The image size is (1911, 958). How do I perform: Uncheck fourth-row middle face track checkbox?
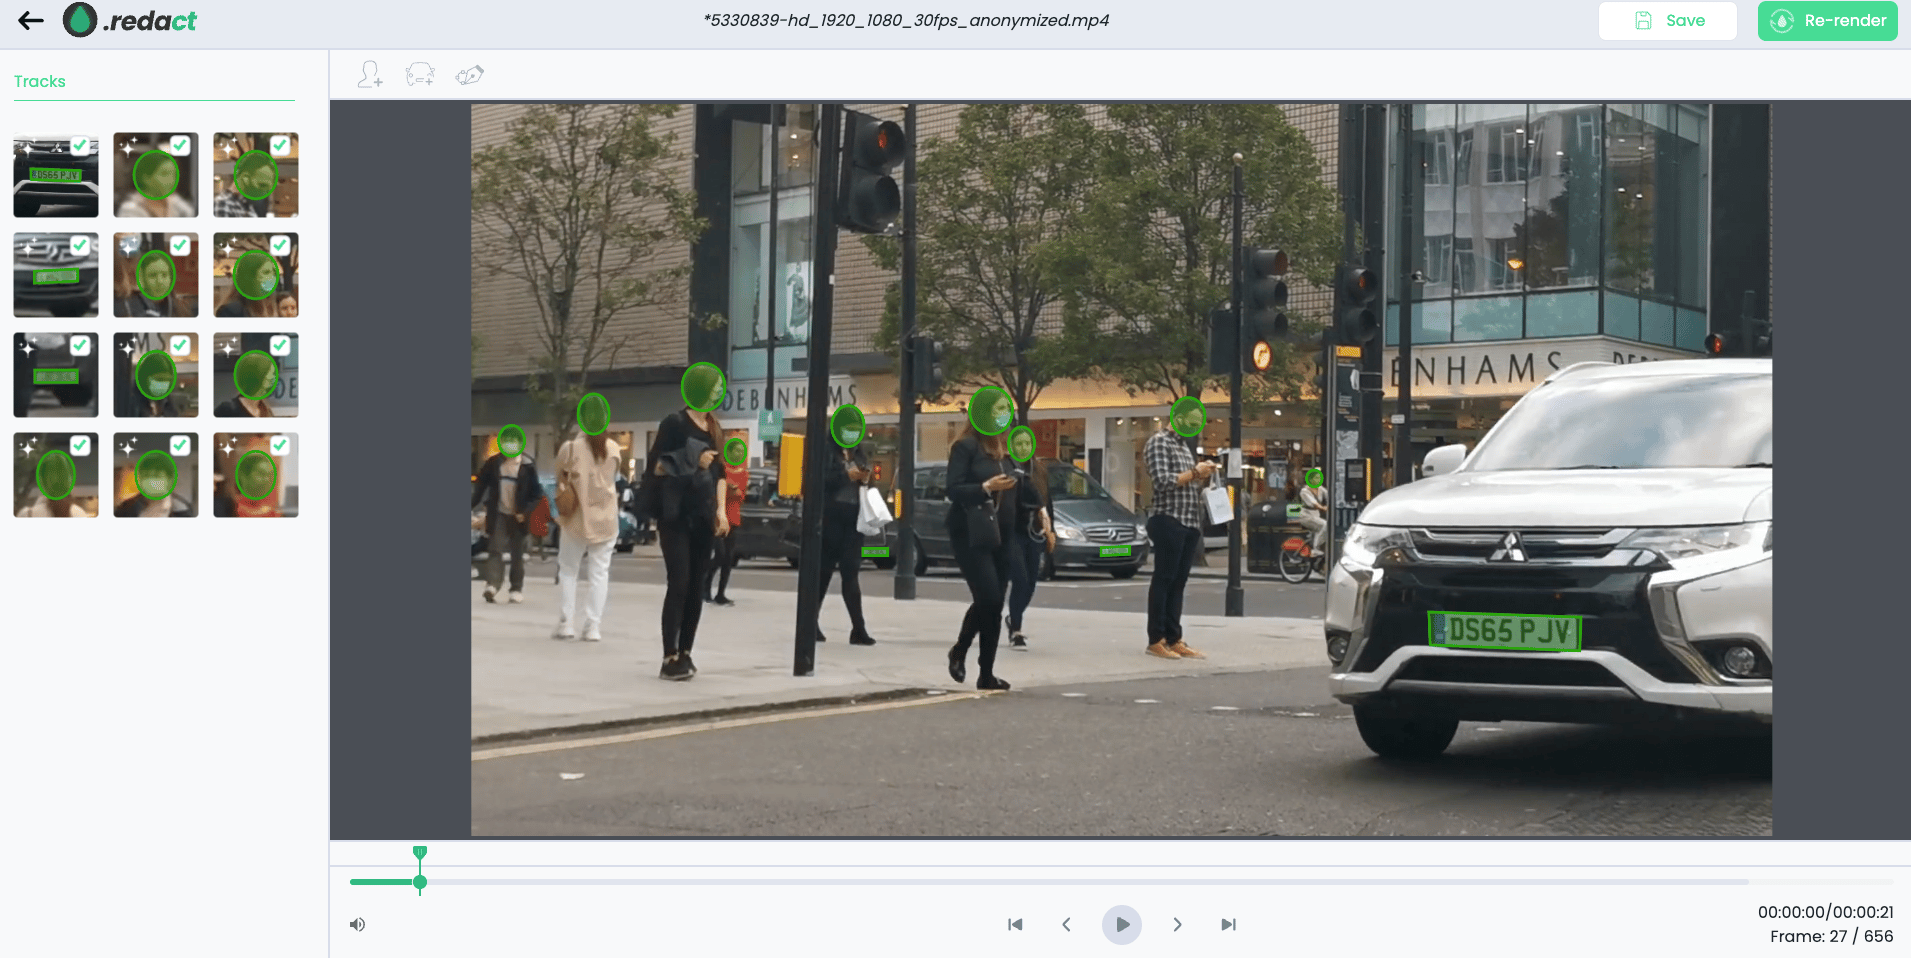180,445
